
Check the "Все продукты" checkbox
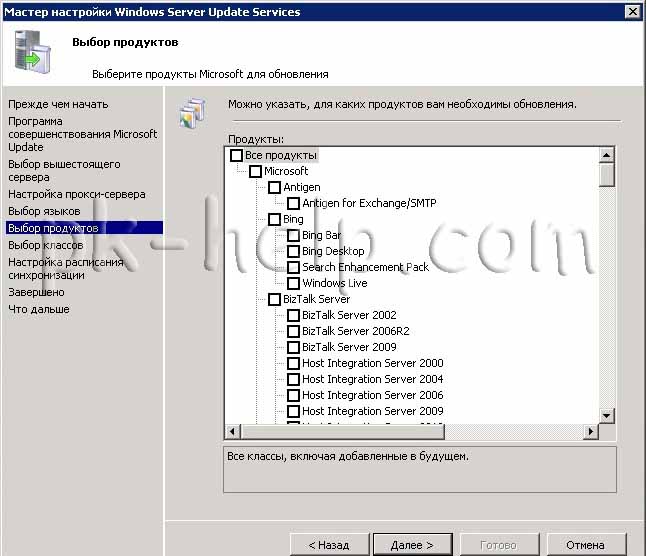[236, 155]
